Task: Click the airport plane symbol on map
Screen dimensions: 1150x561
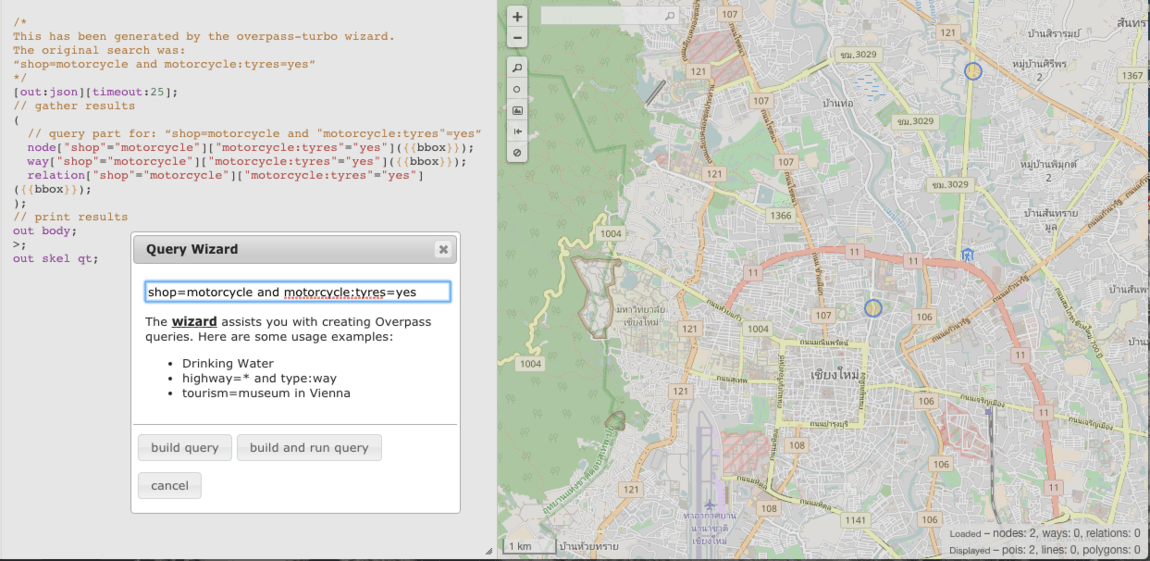Action: [x=709, y=505]
